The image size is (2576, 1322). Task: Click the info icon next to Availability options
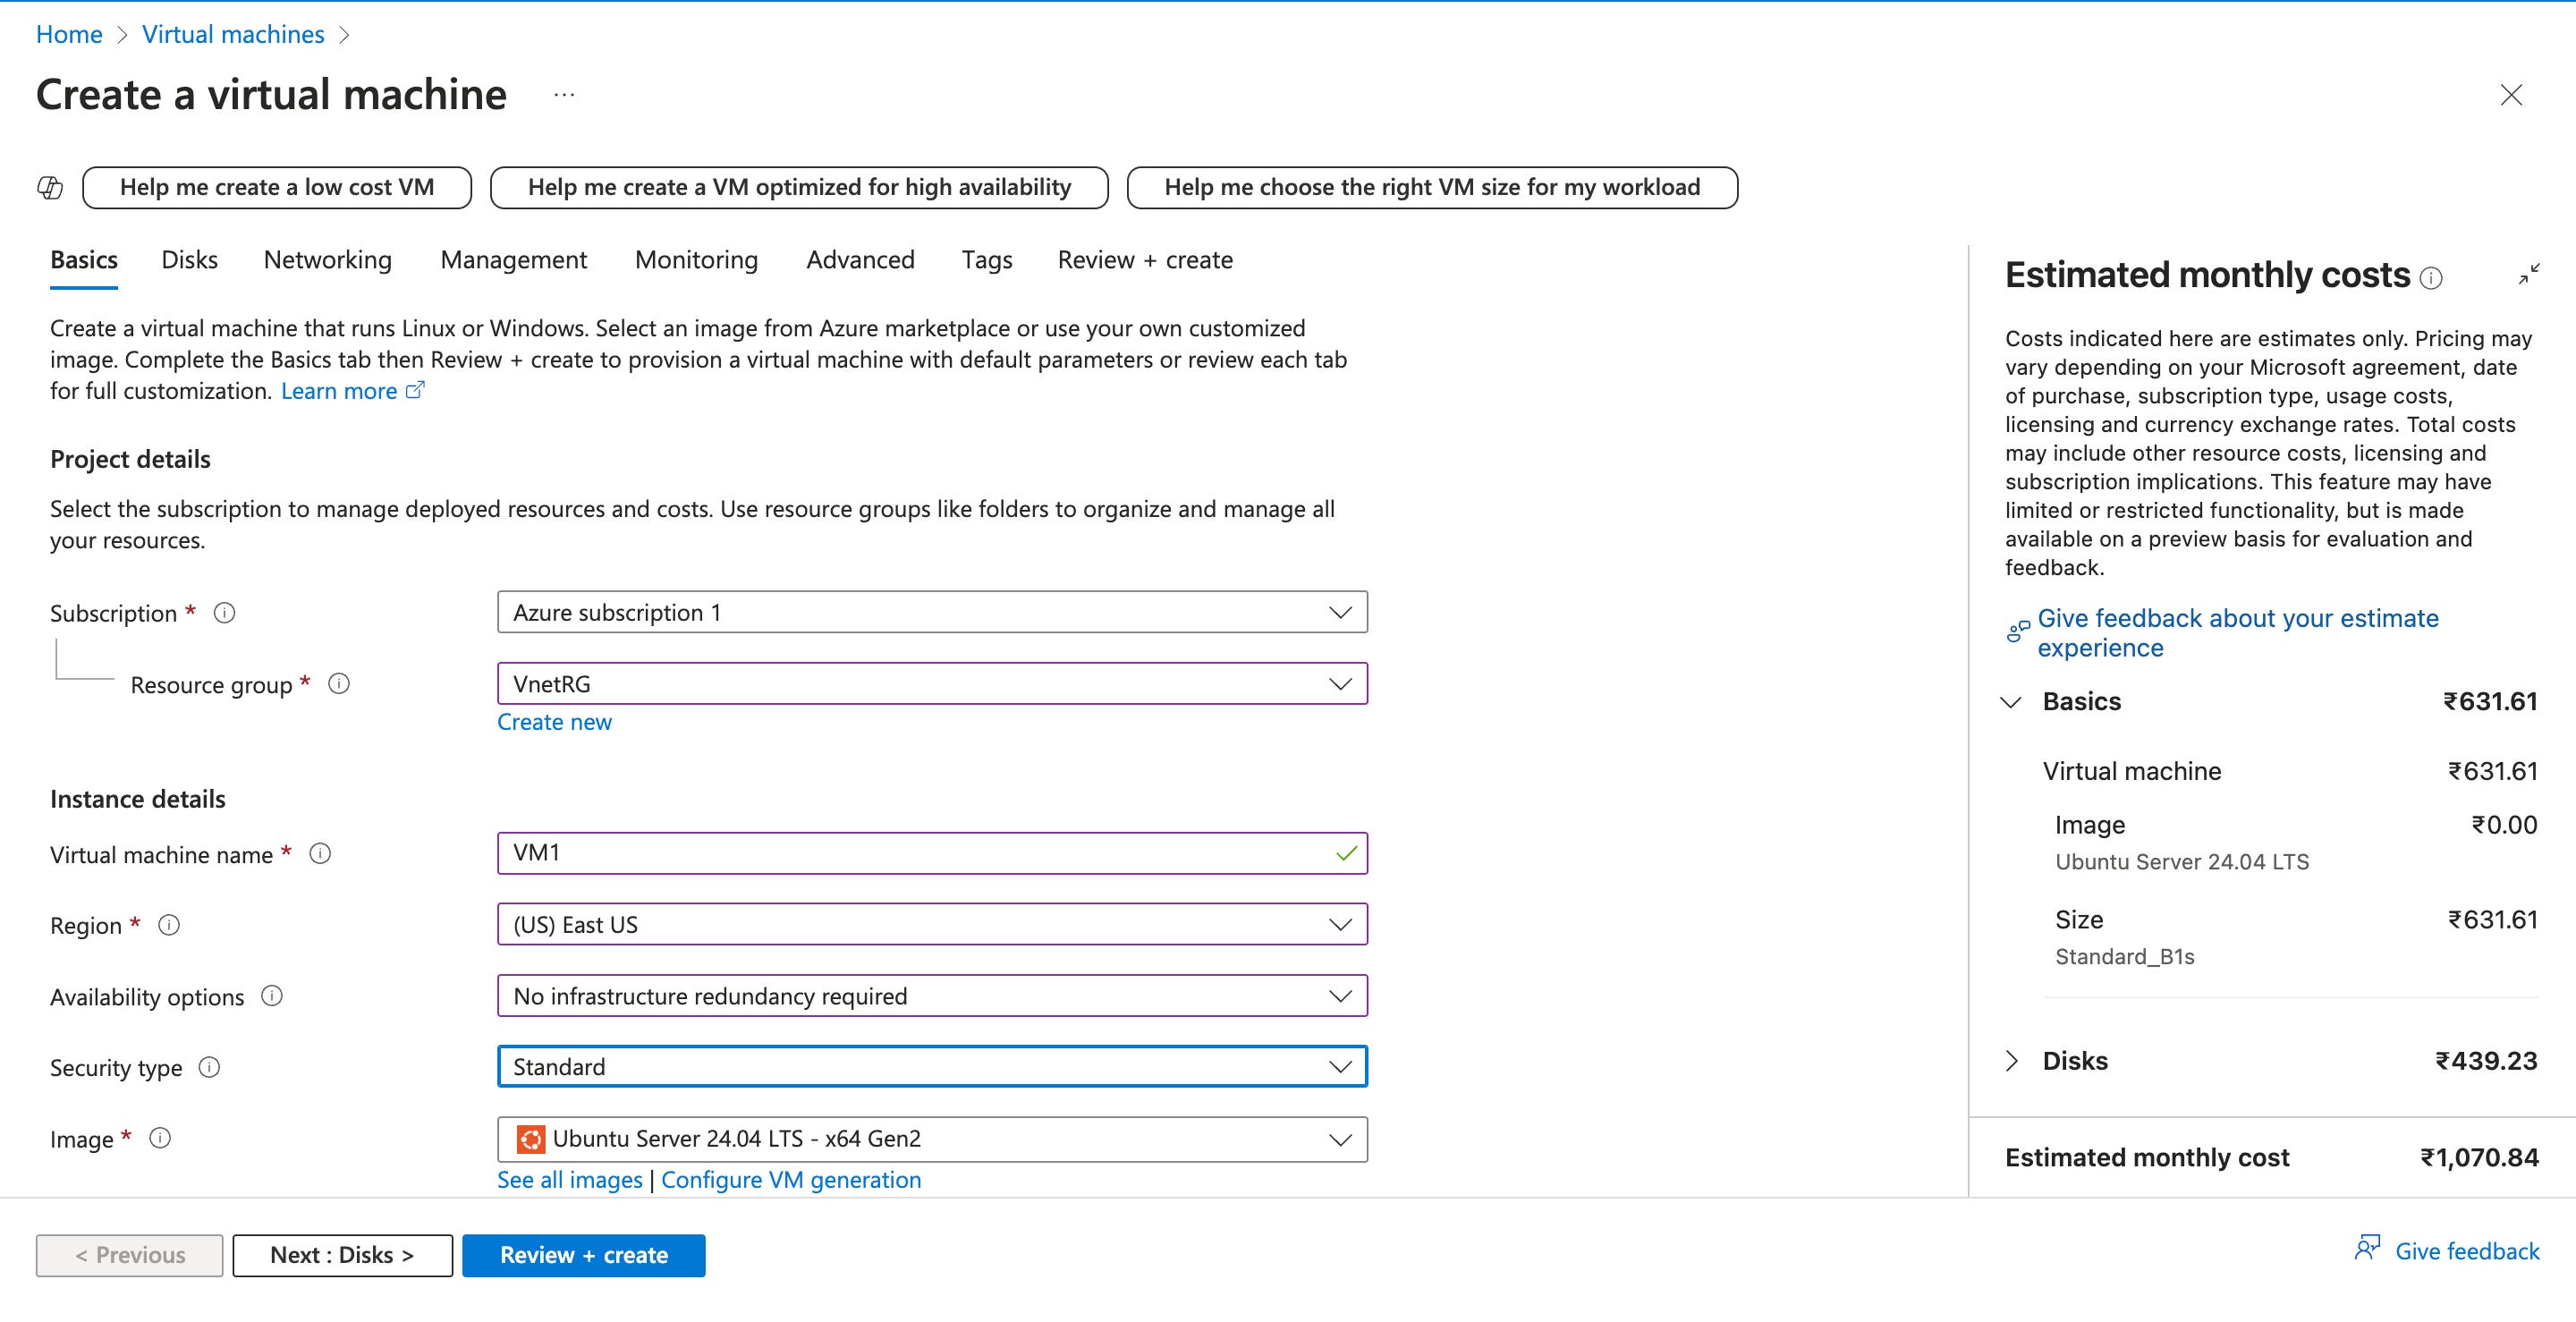coord(271,996)
